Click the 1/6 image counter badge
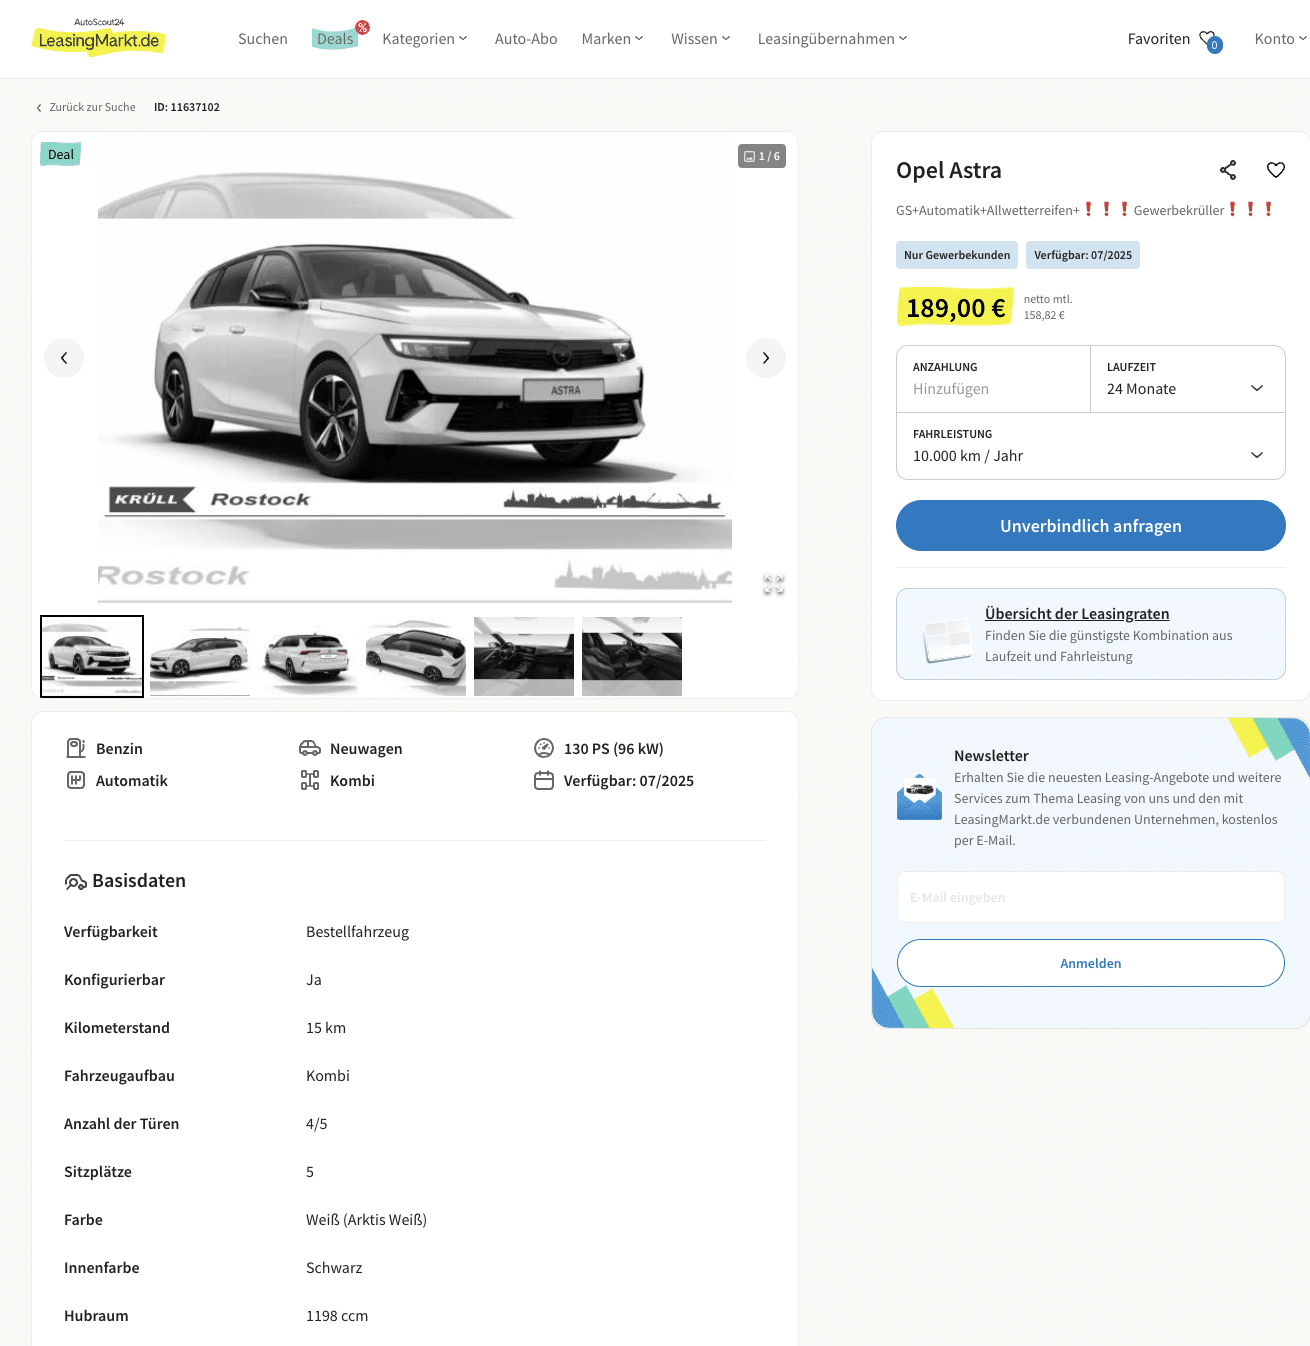 (x=762, y=156)
